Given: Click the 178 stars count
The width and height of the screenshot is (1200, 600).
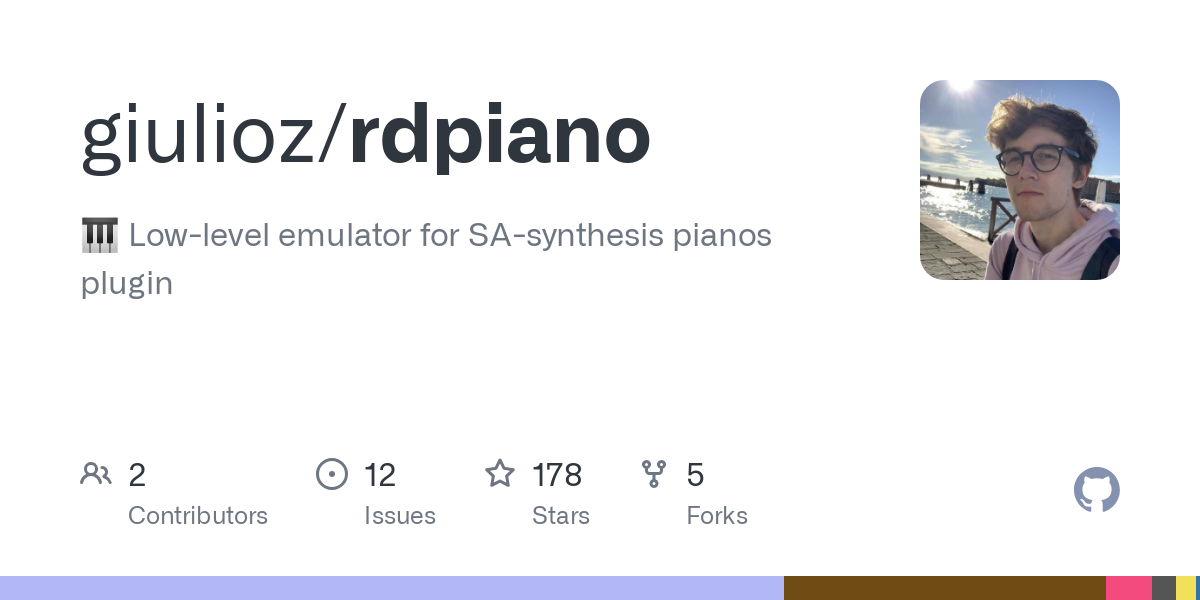Looking at the screenshot, I should (x=557, y=474).
